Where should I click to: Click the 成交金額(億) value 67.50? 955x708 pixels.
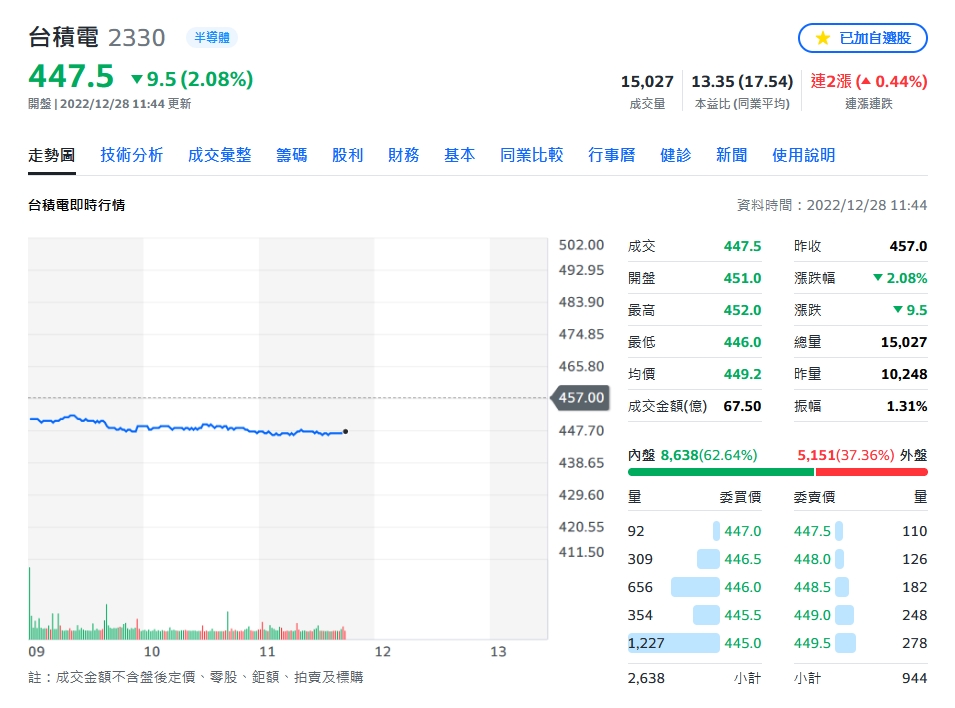tap(742, 406)
